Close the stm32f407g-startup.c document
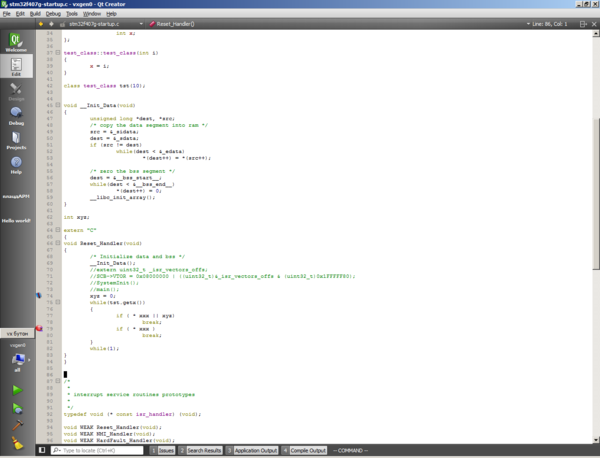The height and width of the screenshot is (458, 600). click(594, 24)
